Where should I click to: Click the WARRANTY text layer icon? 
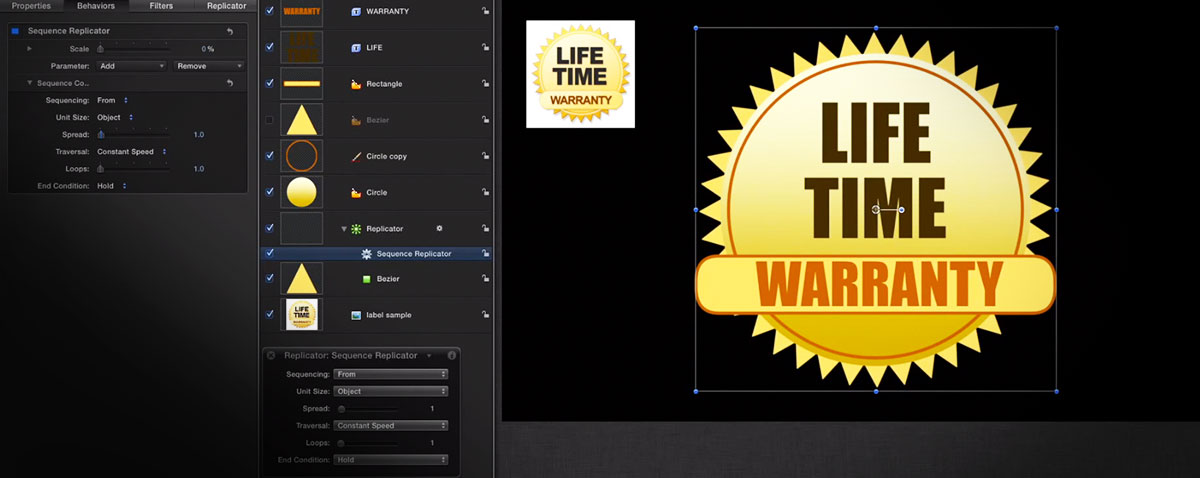point(357,12)
